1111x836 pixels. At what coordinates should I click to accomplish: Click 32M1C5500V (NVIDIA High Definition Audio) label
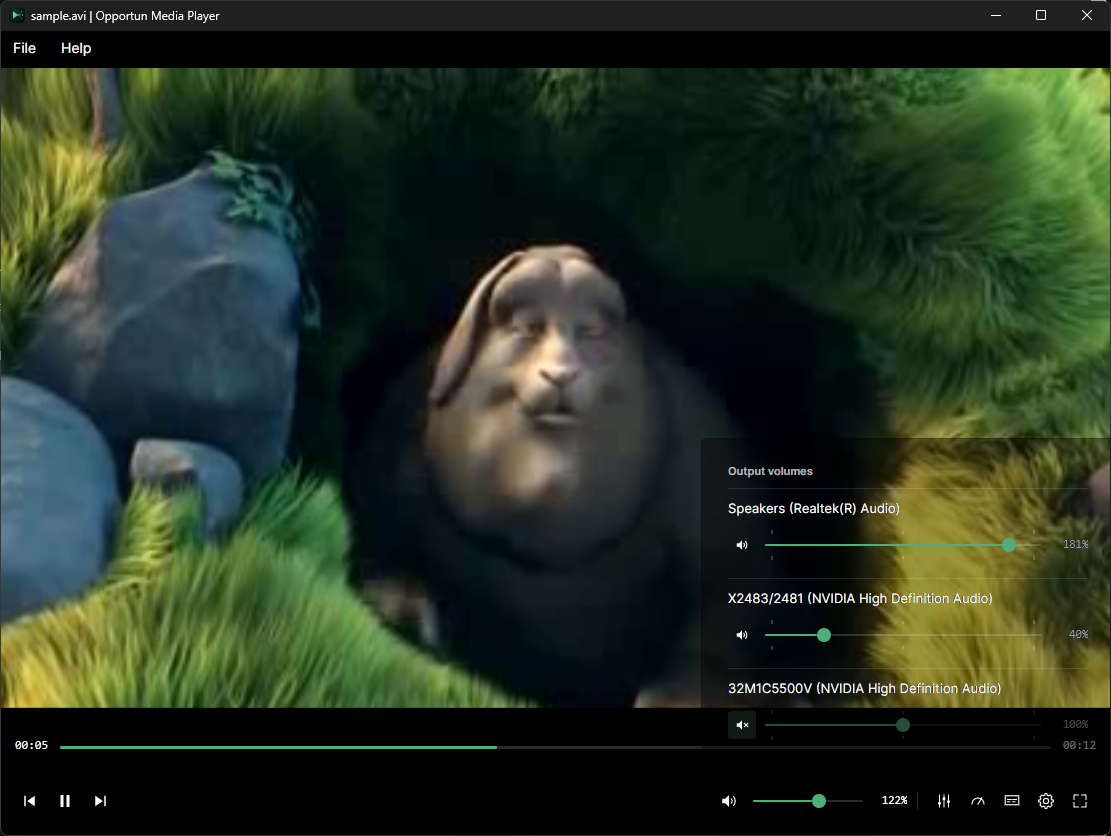(864, 689)
